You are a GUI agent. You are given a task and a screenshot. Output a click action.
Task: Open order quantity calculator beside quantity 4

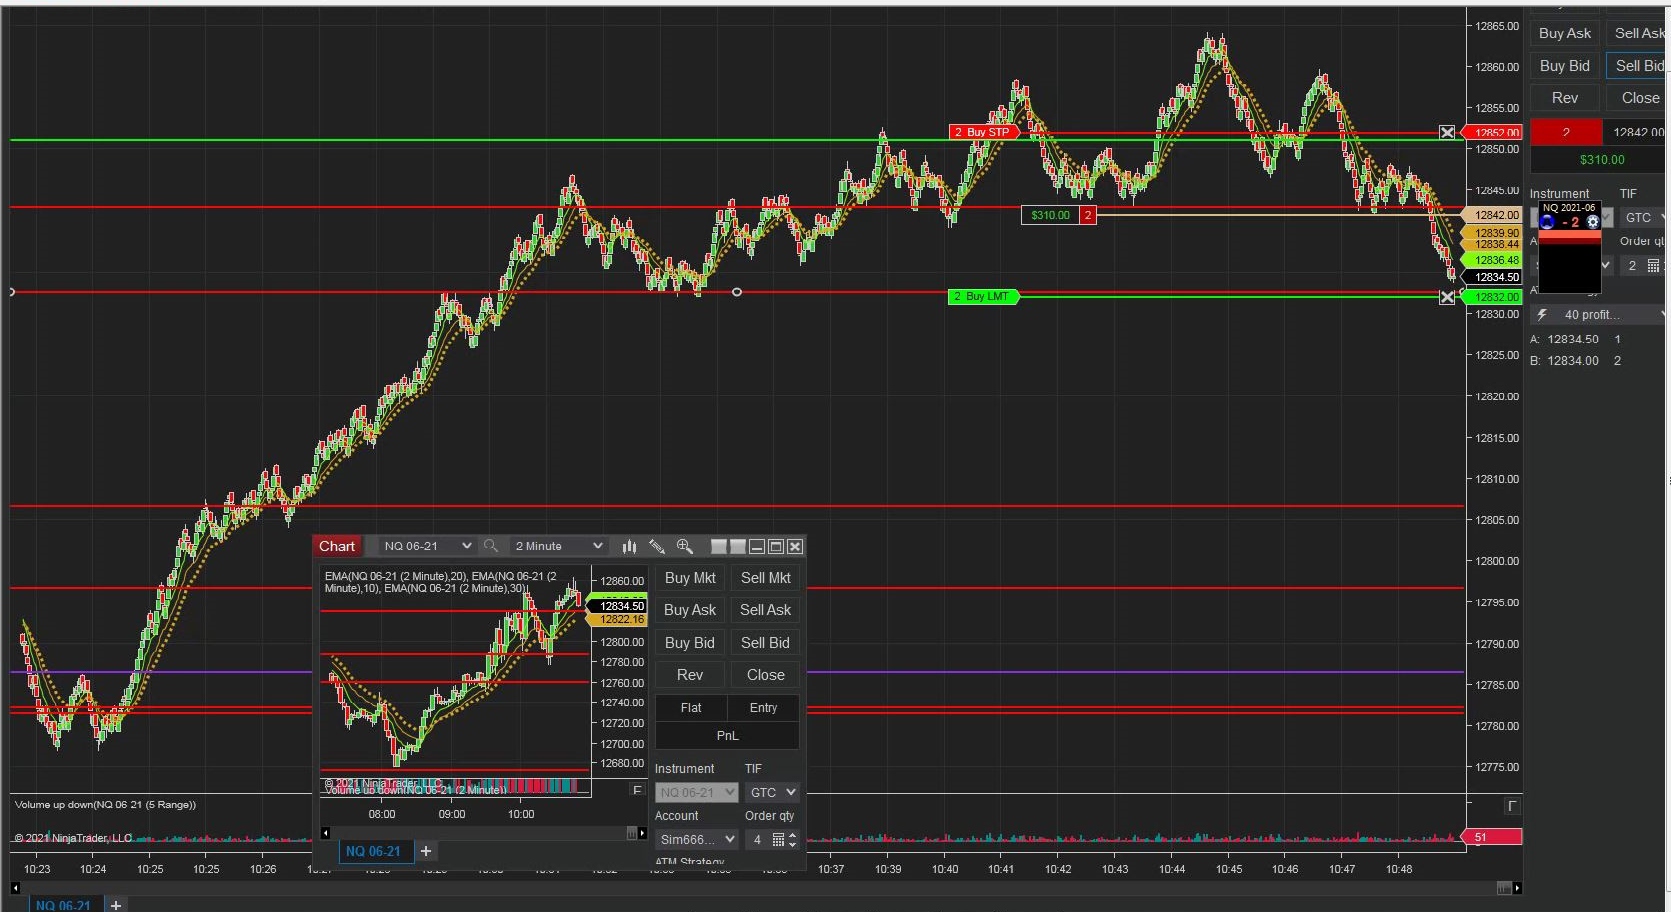[778, 840]
